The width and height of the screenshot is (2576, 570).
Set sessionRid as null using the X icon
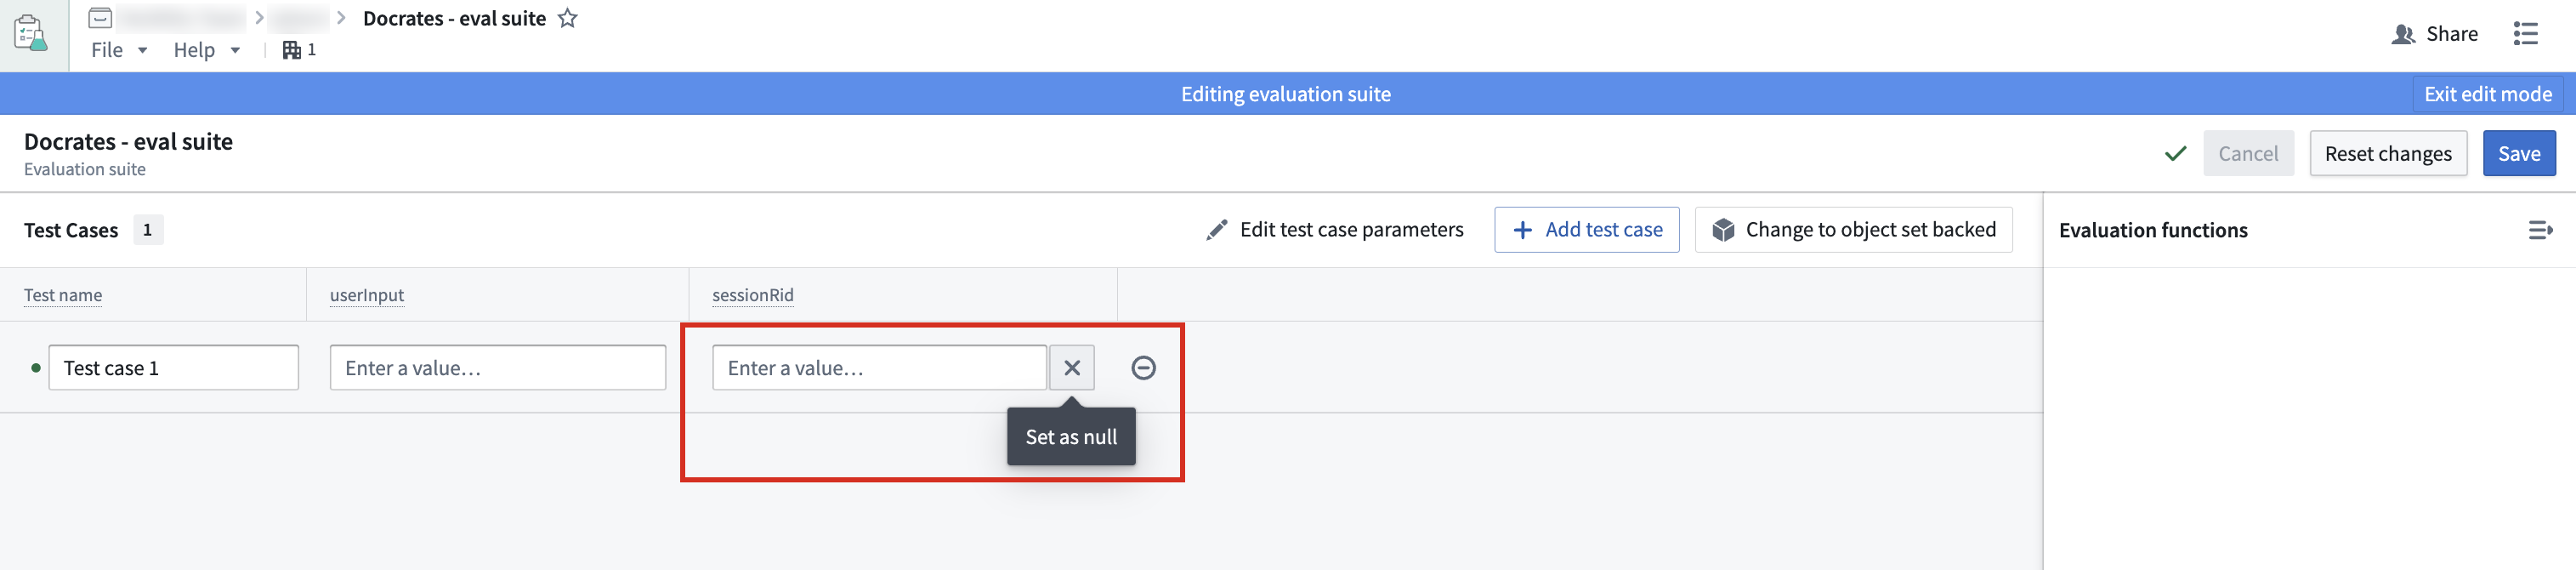1071,367
